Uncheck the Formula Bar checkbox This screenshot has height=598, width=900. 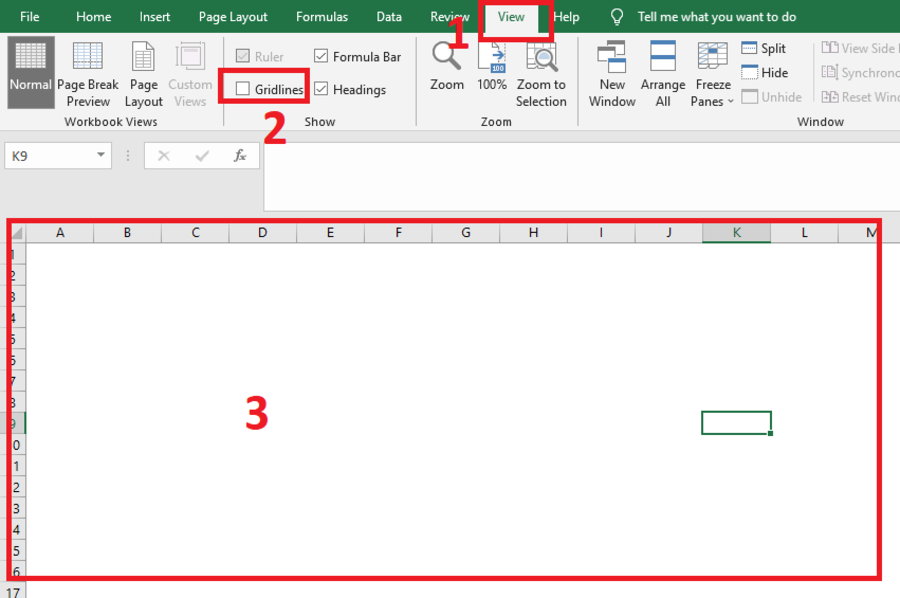321,56
